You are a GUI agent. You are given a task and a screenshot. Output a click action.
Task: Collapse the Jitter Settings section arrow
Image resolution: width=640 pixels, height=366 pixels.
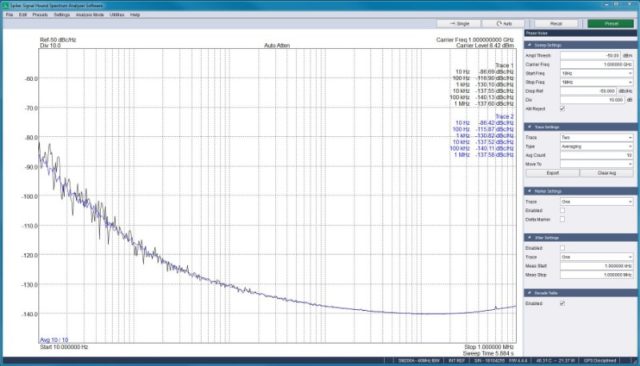pos(529,237)
